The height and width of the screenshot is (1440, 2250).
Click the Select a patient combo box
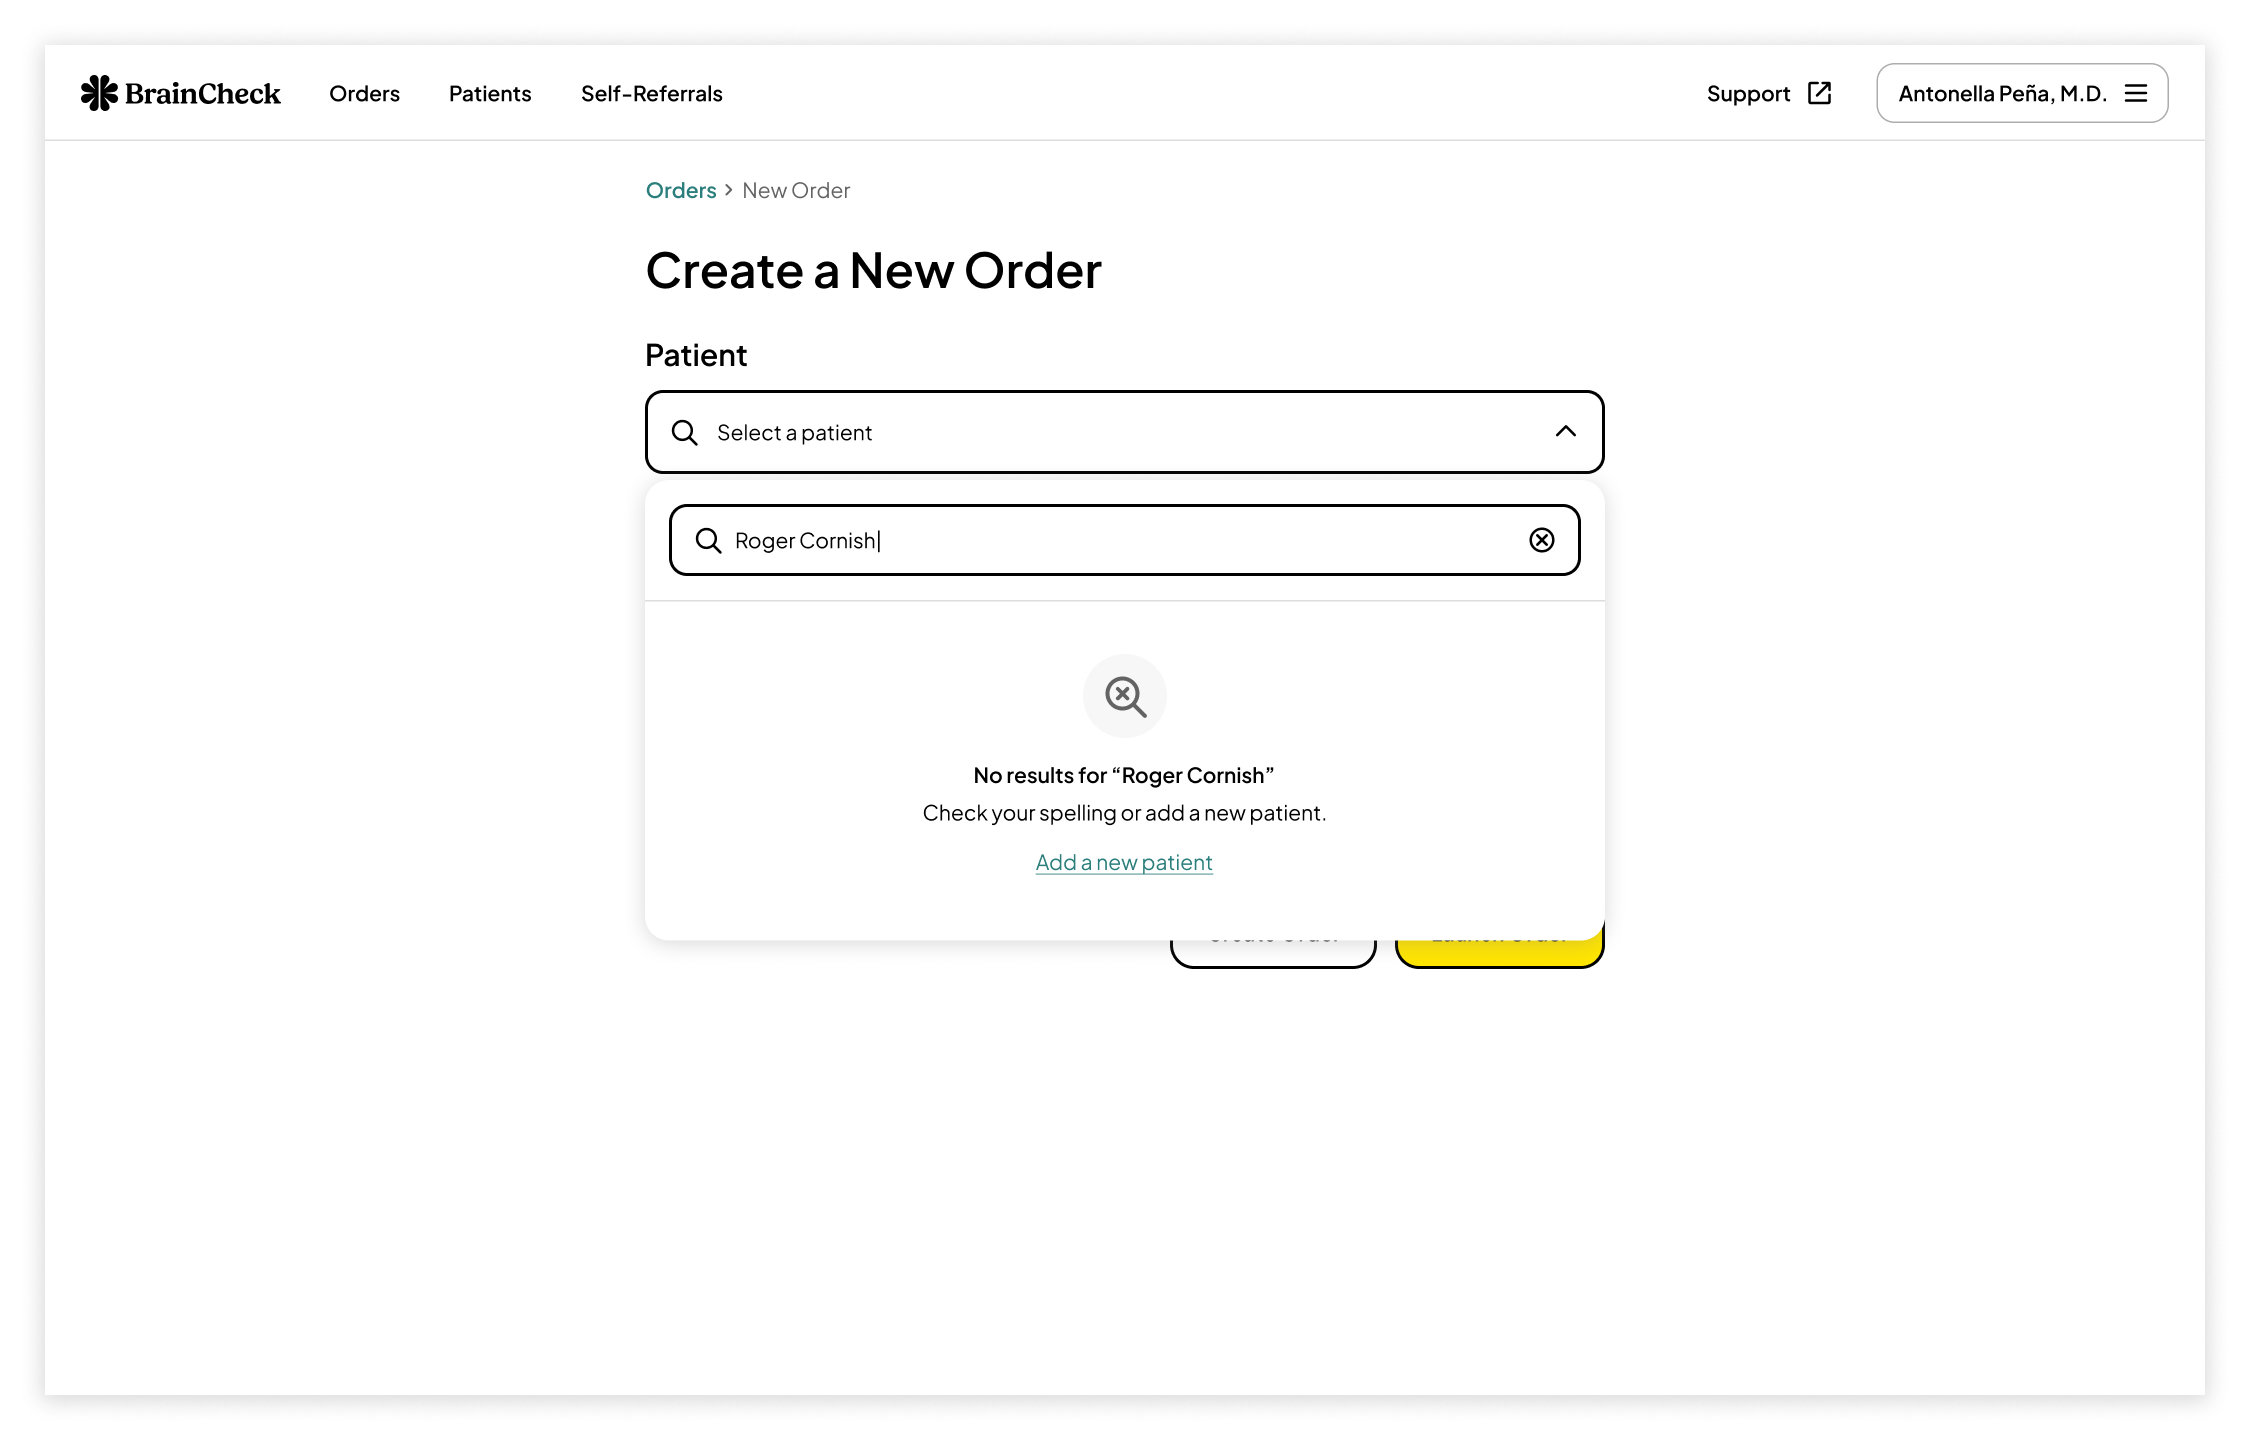coord(1123,432)
